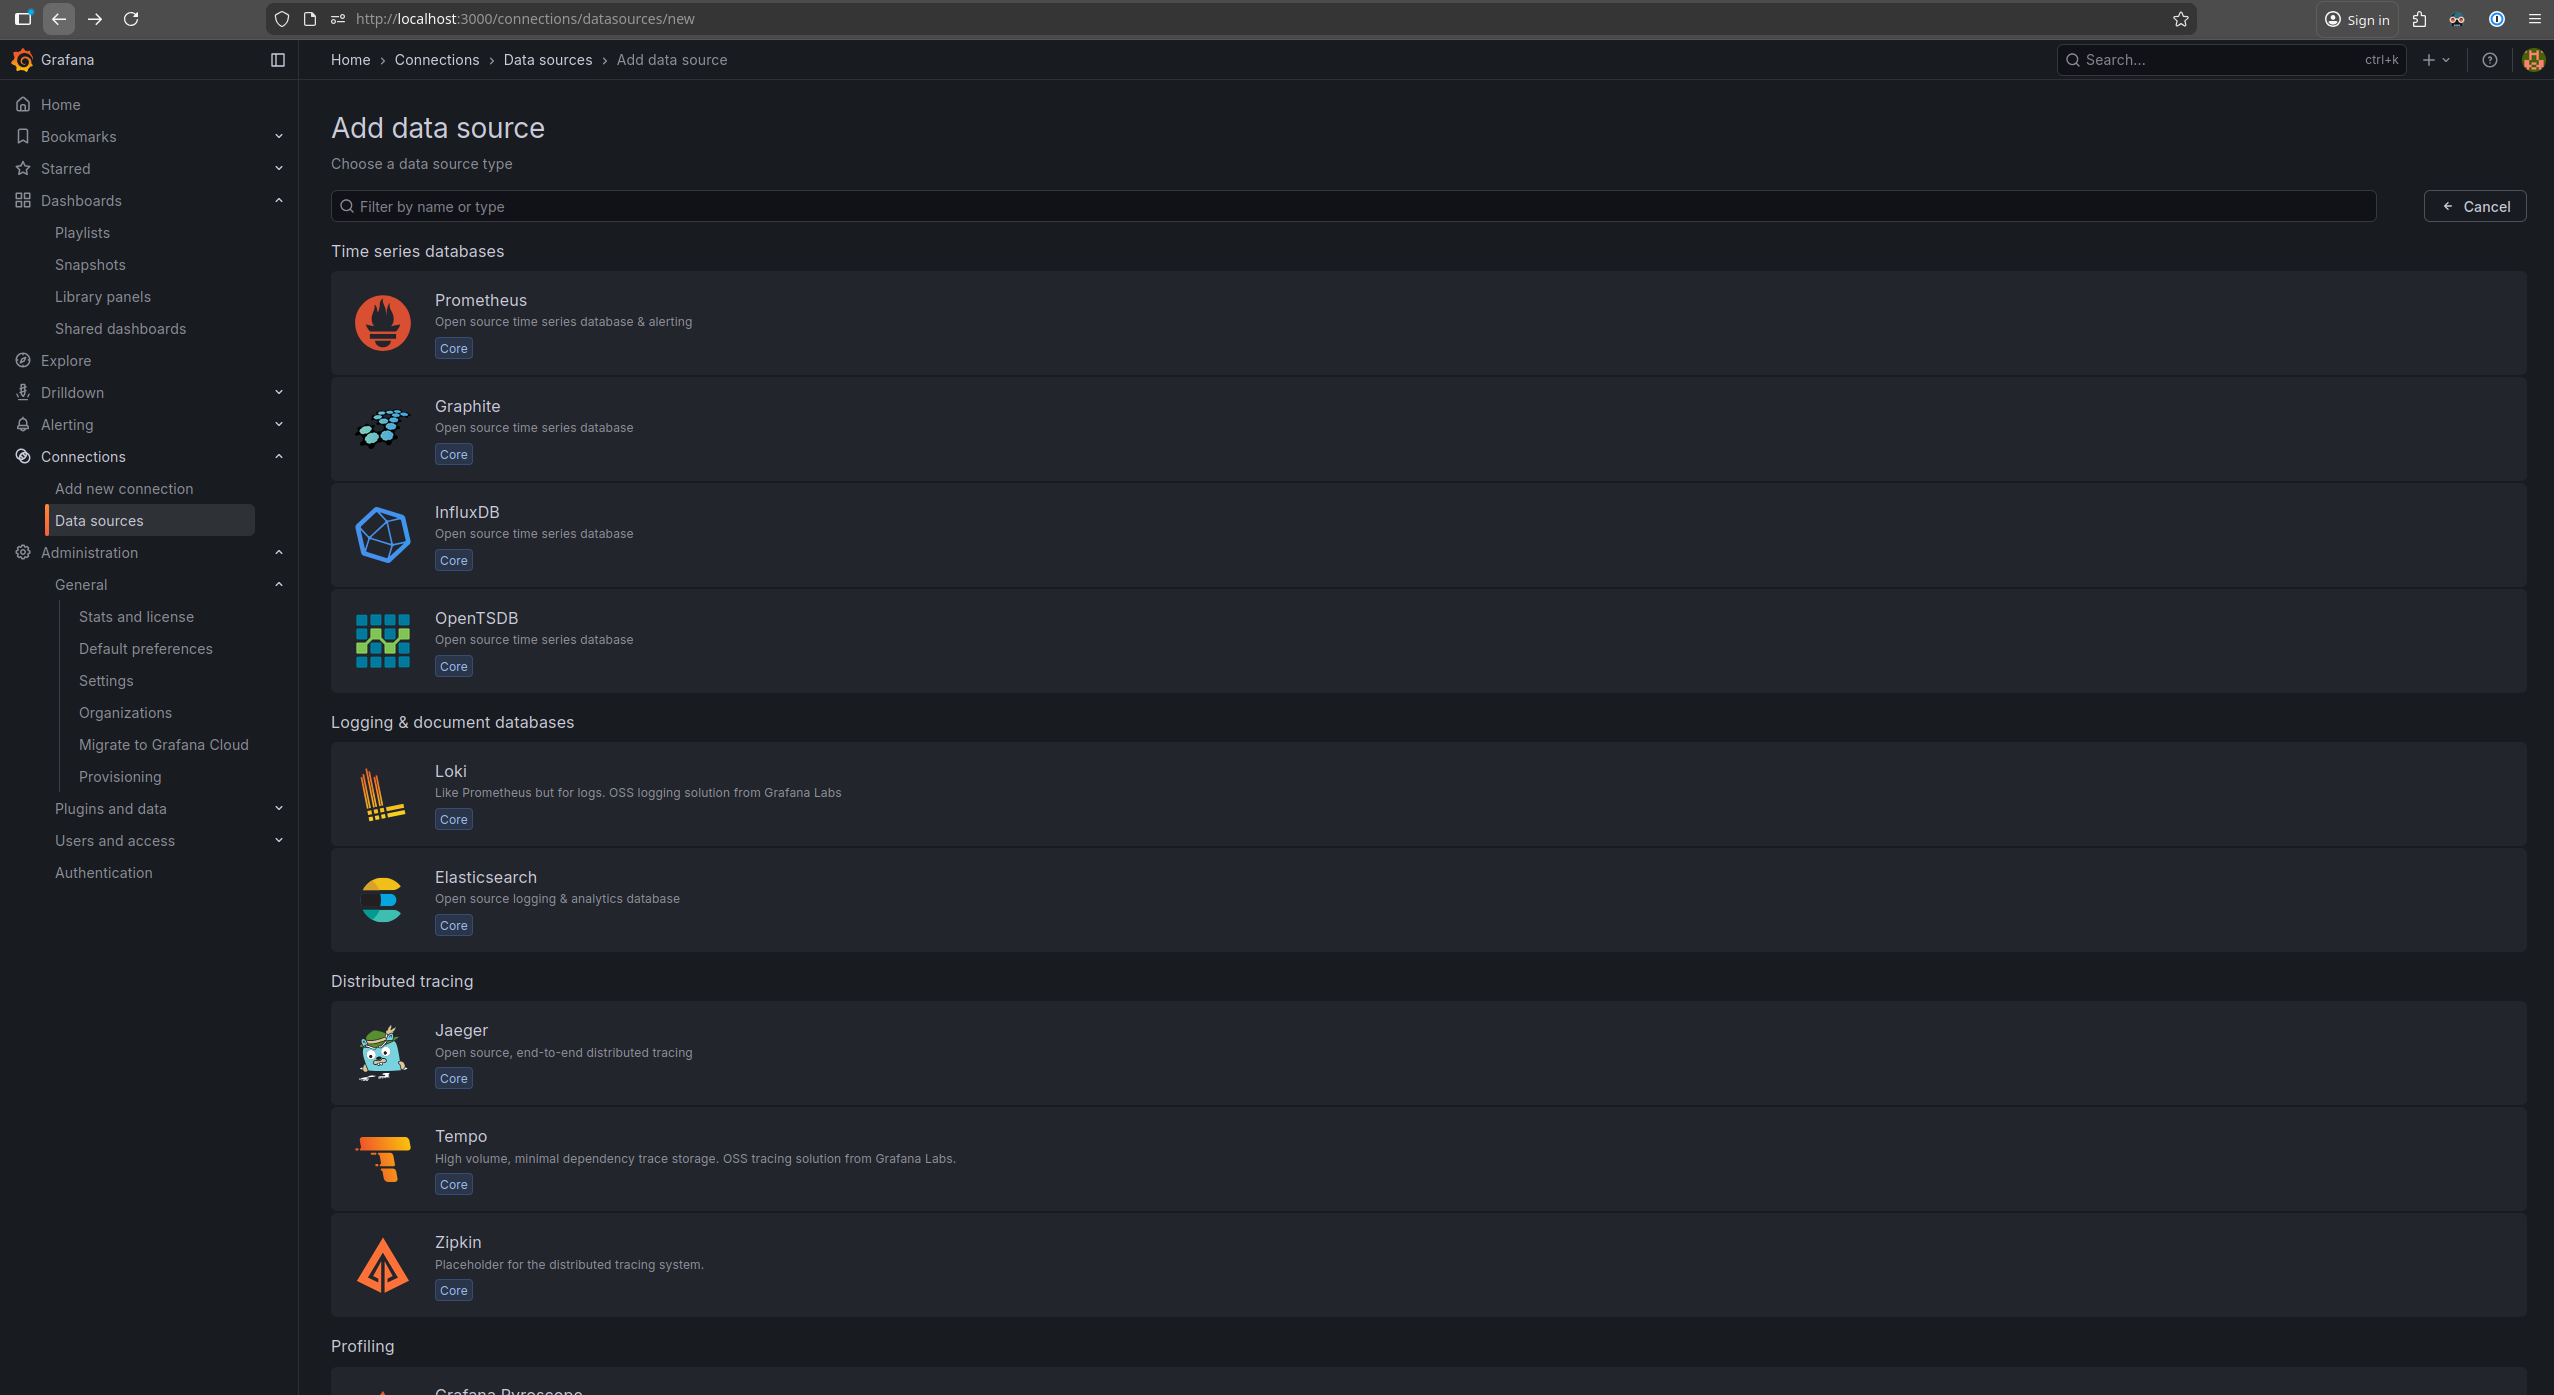This screenshot has height=1395, width=2554.
Task: Click the Zipkin orange logo icon
Action: pos(382,1265)
